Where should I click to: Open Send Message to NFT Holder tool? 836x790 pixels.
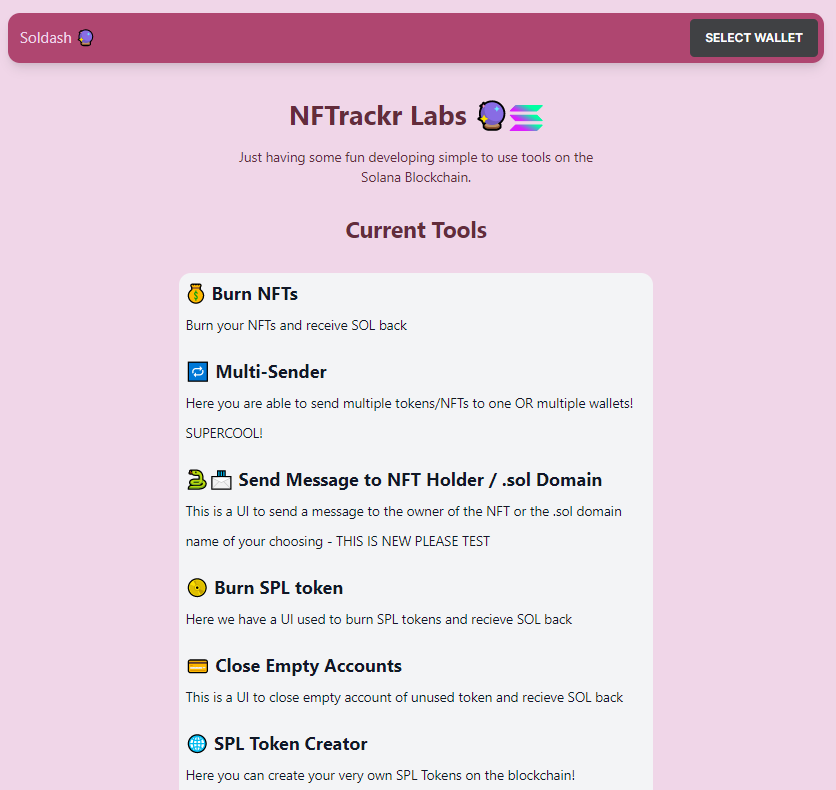coord(420,480)
